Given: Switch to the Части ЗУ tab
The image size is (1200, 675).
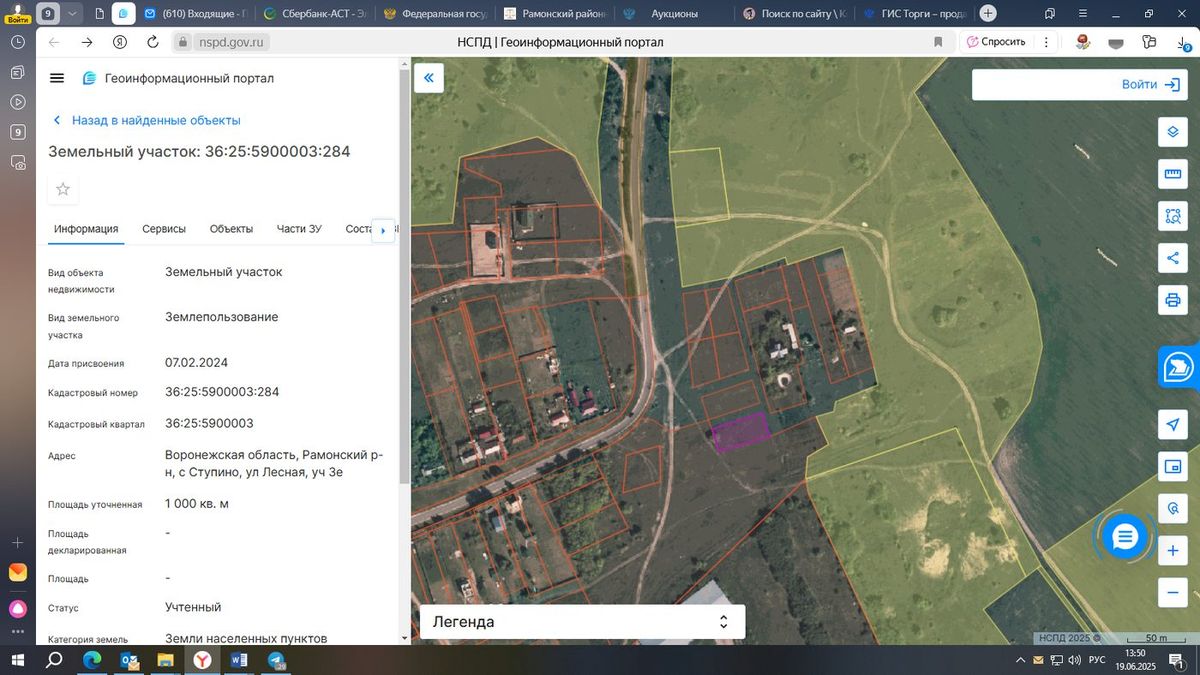Looking at the screenshot, I should click(299, 229).
